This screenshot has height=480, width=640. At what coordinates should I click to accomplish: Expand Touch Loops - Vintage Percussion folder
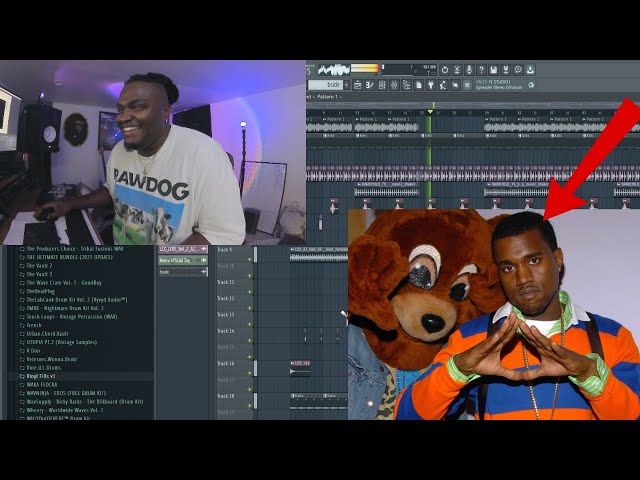click(x=68, y=316)
